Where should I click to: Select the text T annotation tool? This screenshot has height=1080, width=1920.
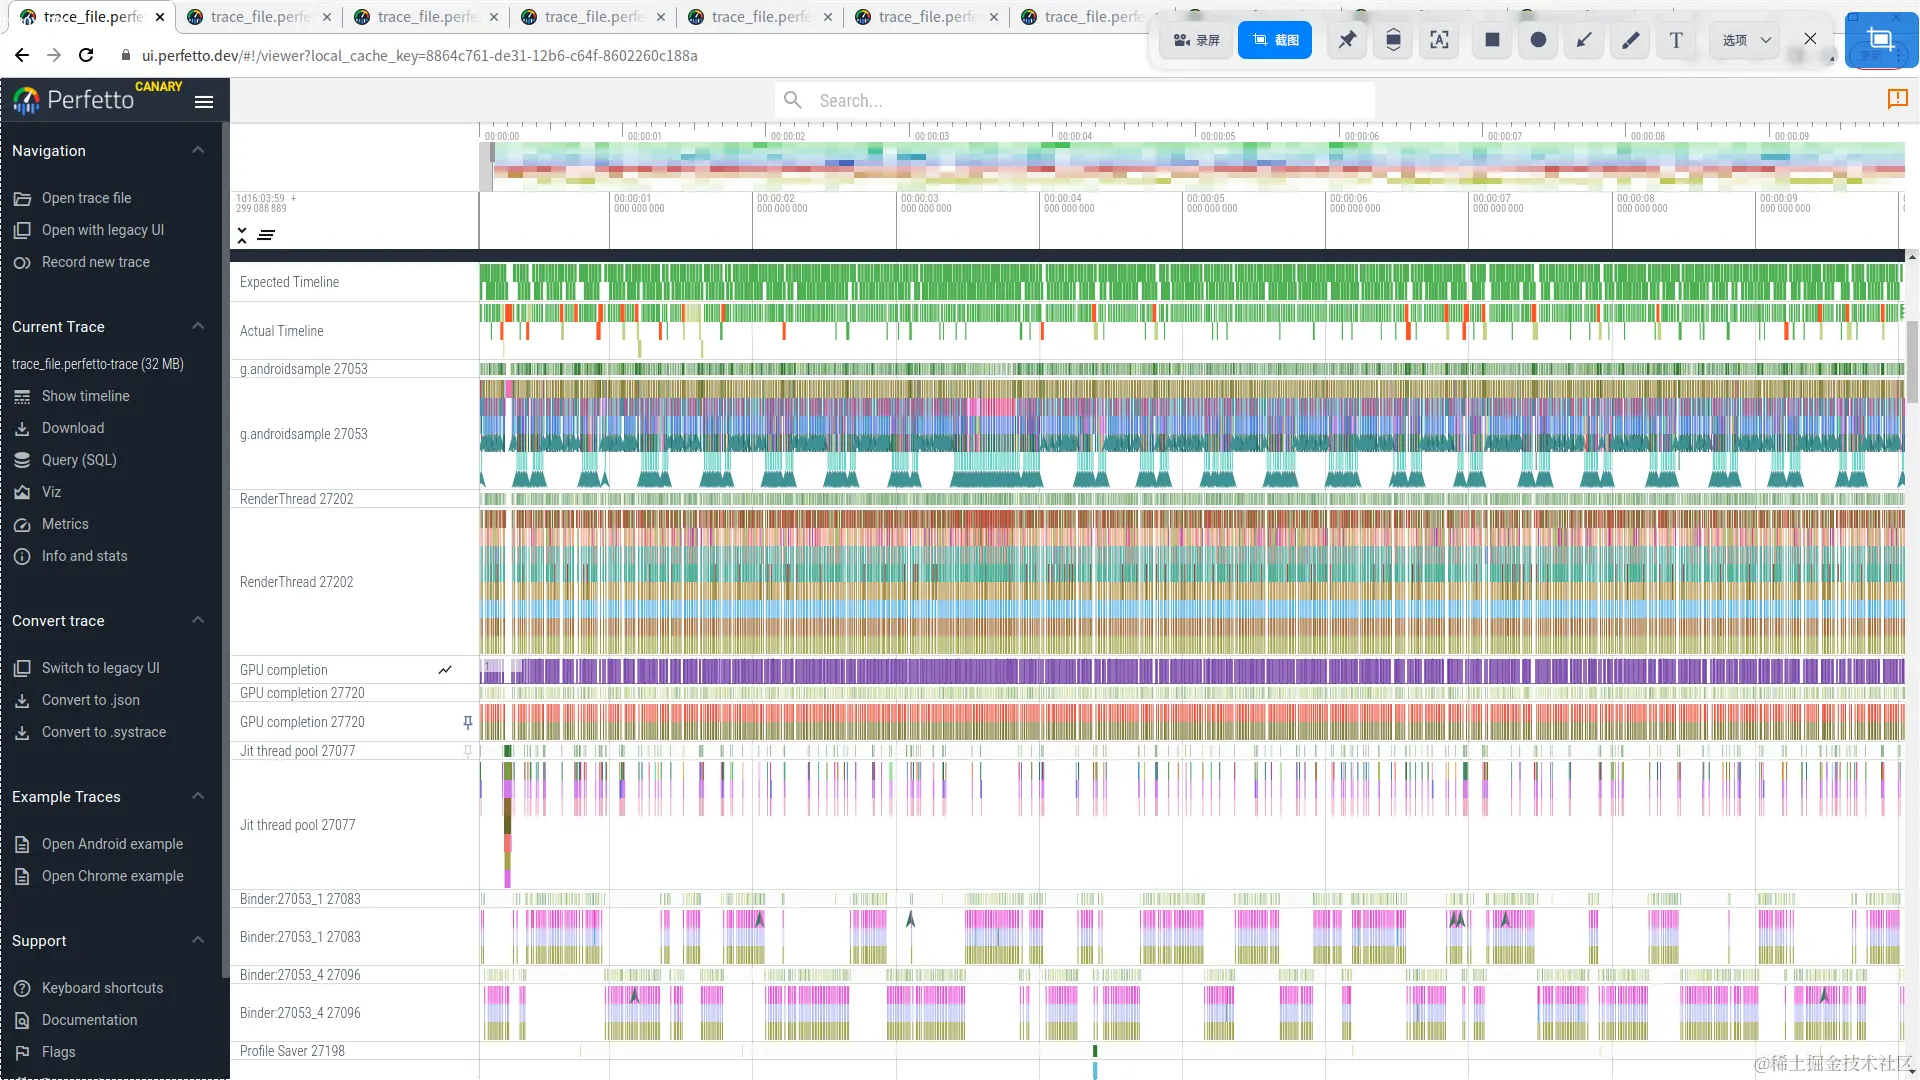1676,40
